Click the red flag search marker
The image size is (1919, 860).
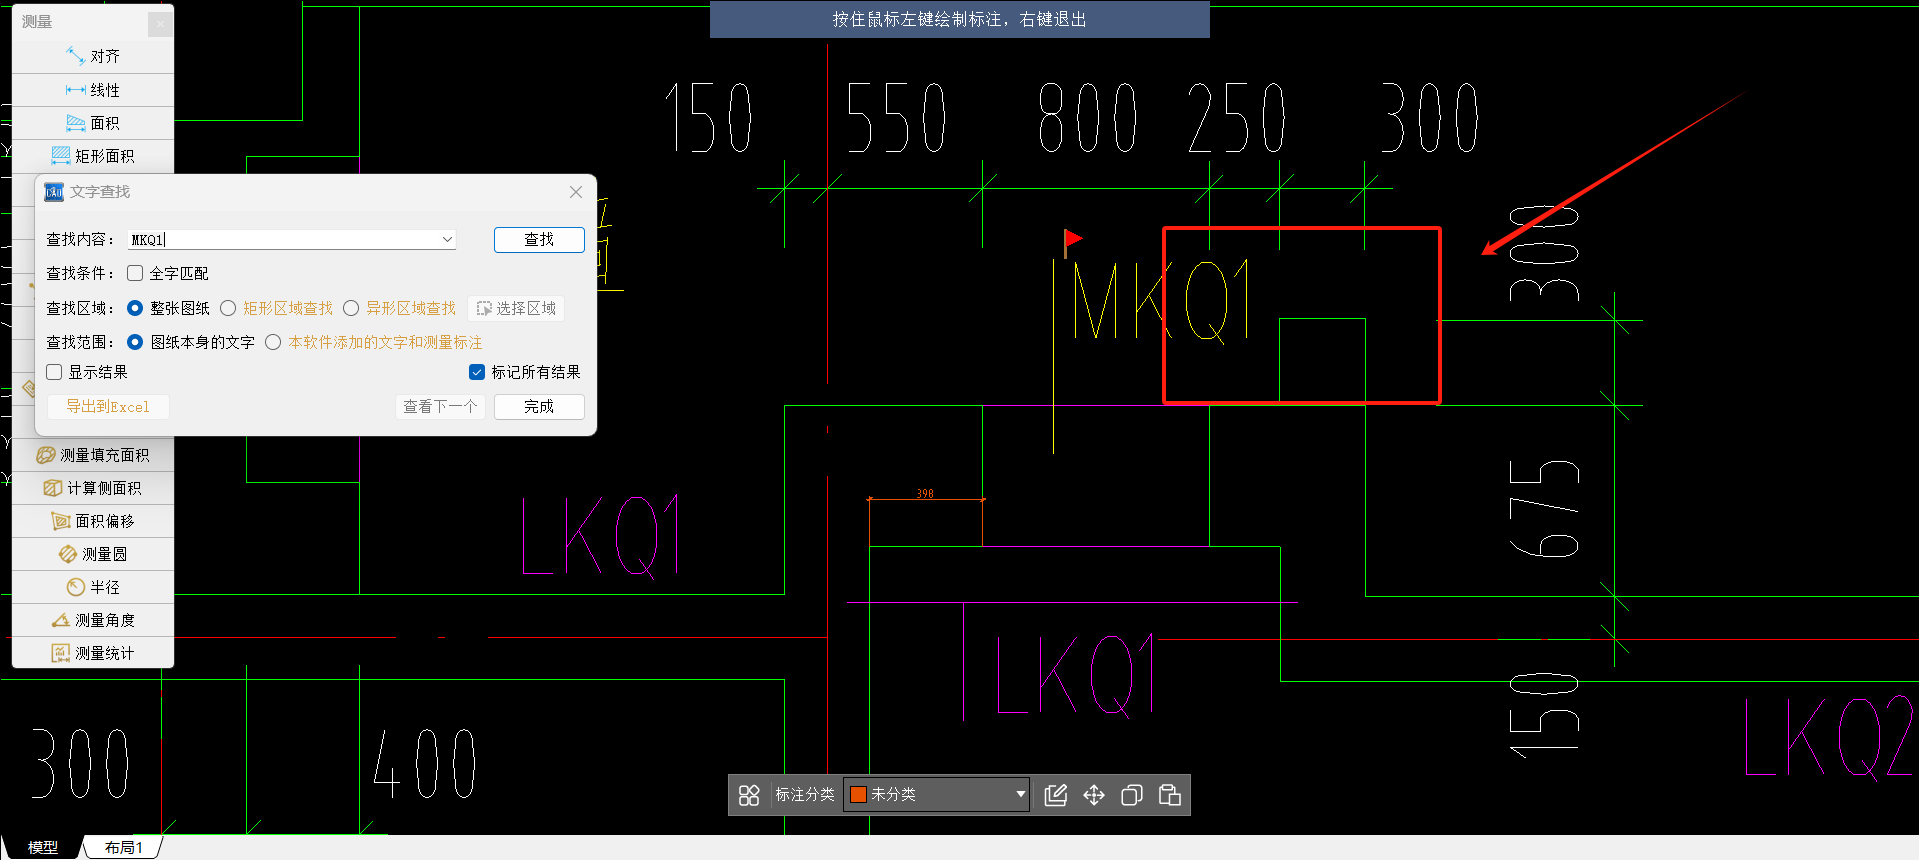[1072, 241]
